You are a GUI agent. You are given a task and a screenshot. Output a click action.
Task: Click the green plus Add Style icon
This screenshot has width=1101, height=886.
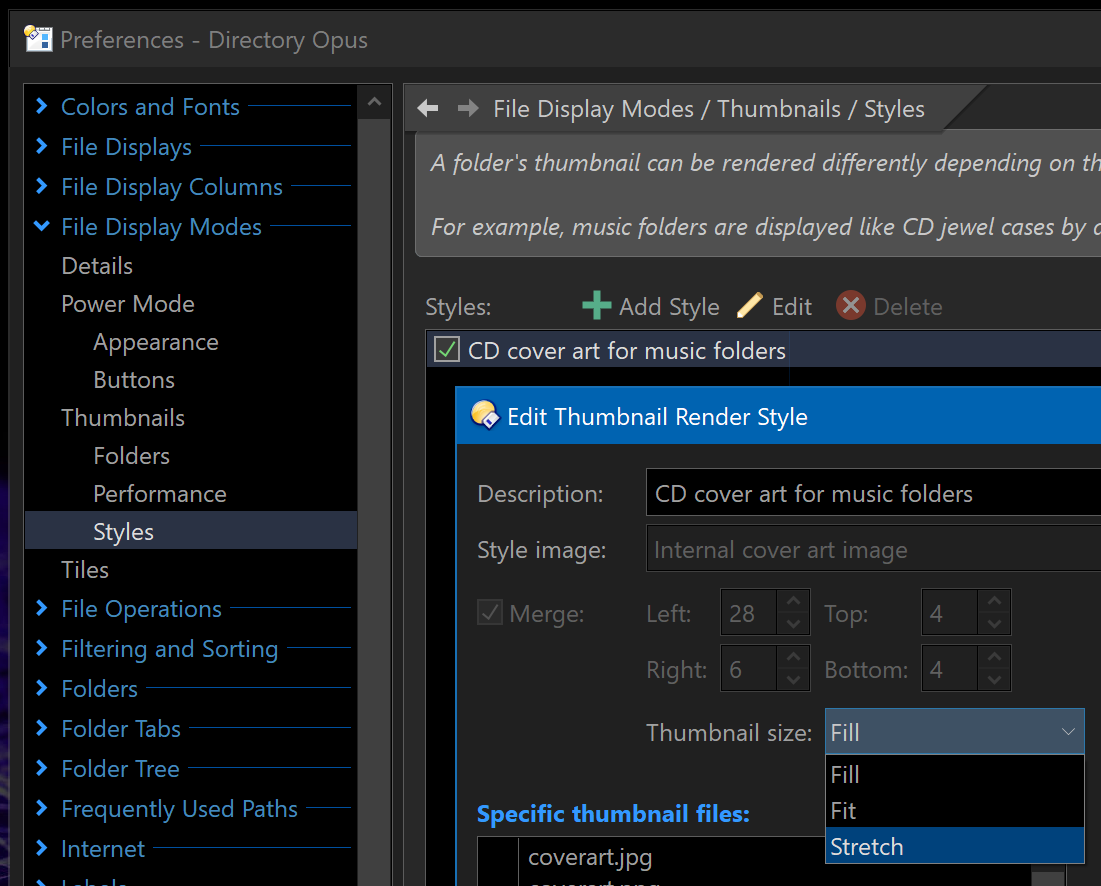coord(596,305)
